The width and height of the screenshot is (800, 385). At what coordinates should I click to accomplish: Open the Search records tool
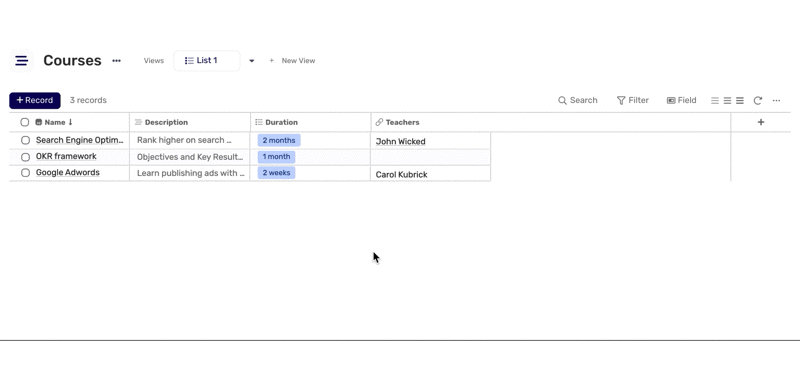578,100
